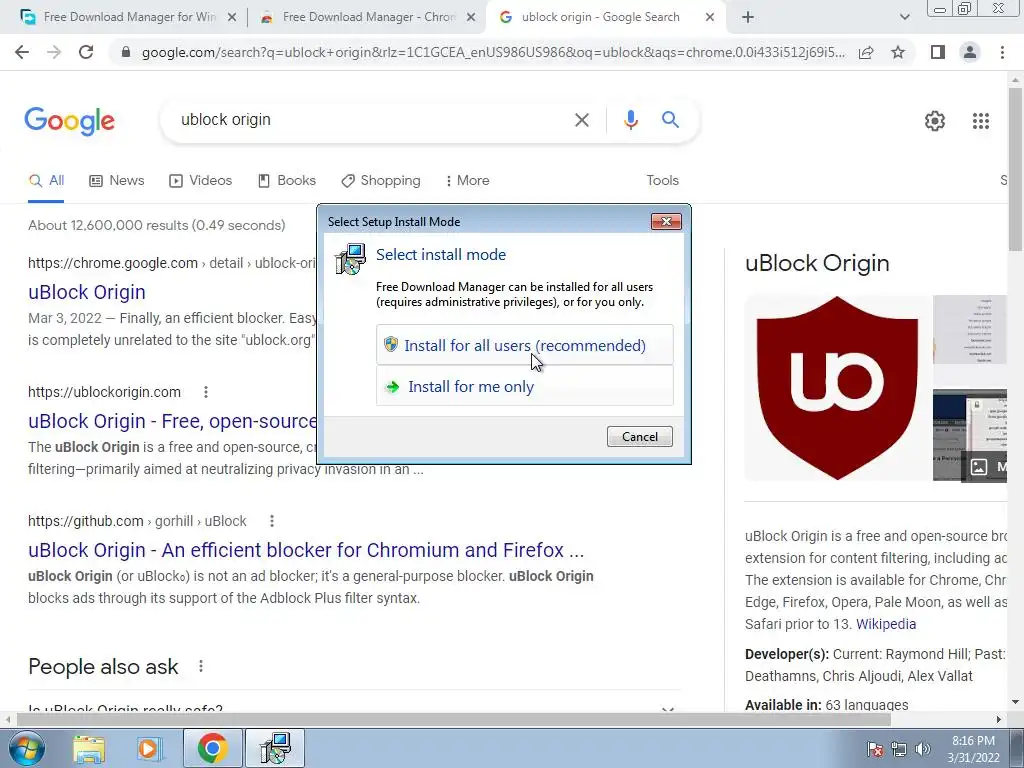Open the tab search dropdown arrow
The image size is (1024, 768).
tap(904, 18)
